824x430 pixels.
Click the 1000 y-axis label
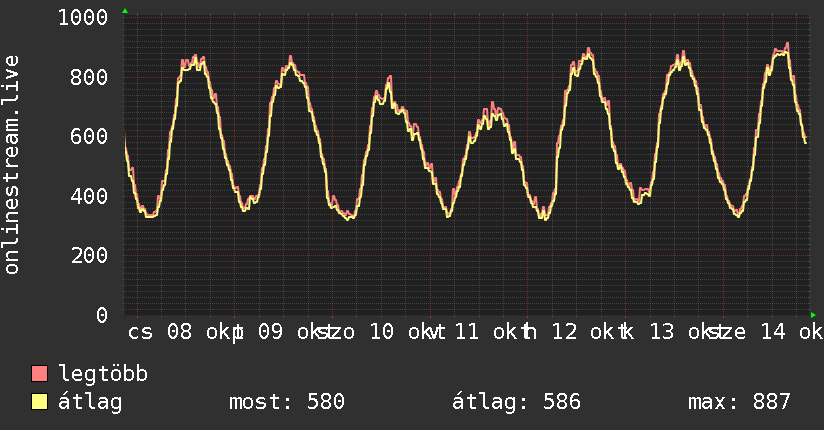[83, 18]
